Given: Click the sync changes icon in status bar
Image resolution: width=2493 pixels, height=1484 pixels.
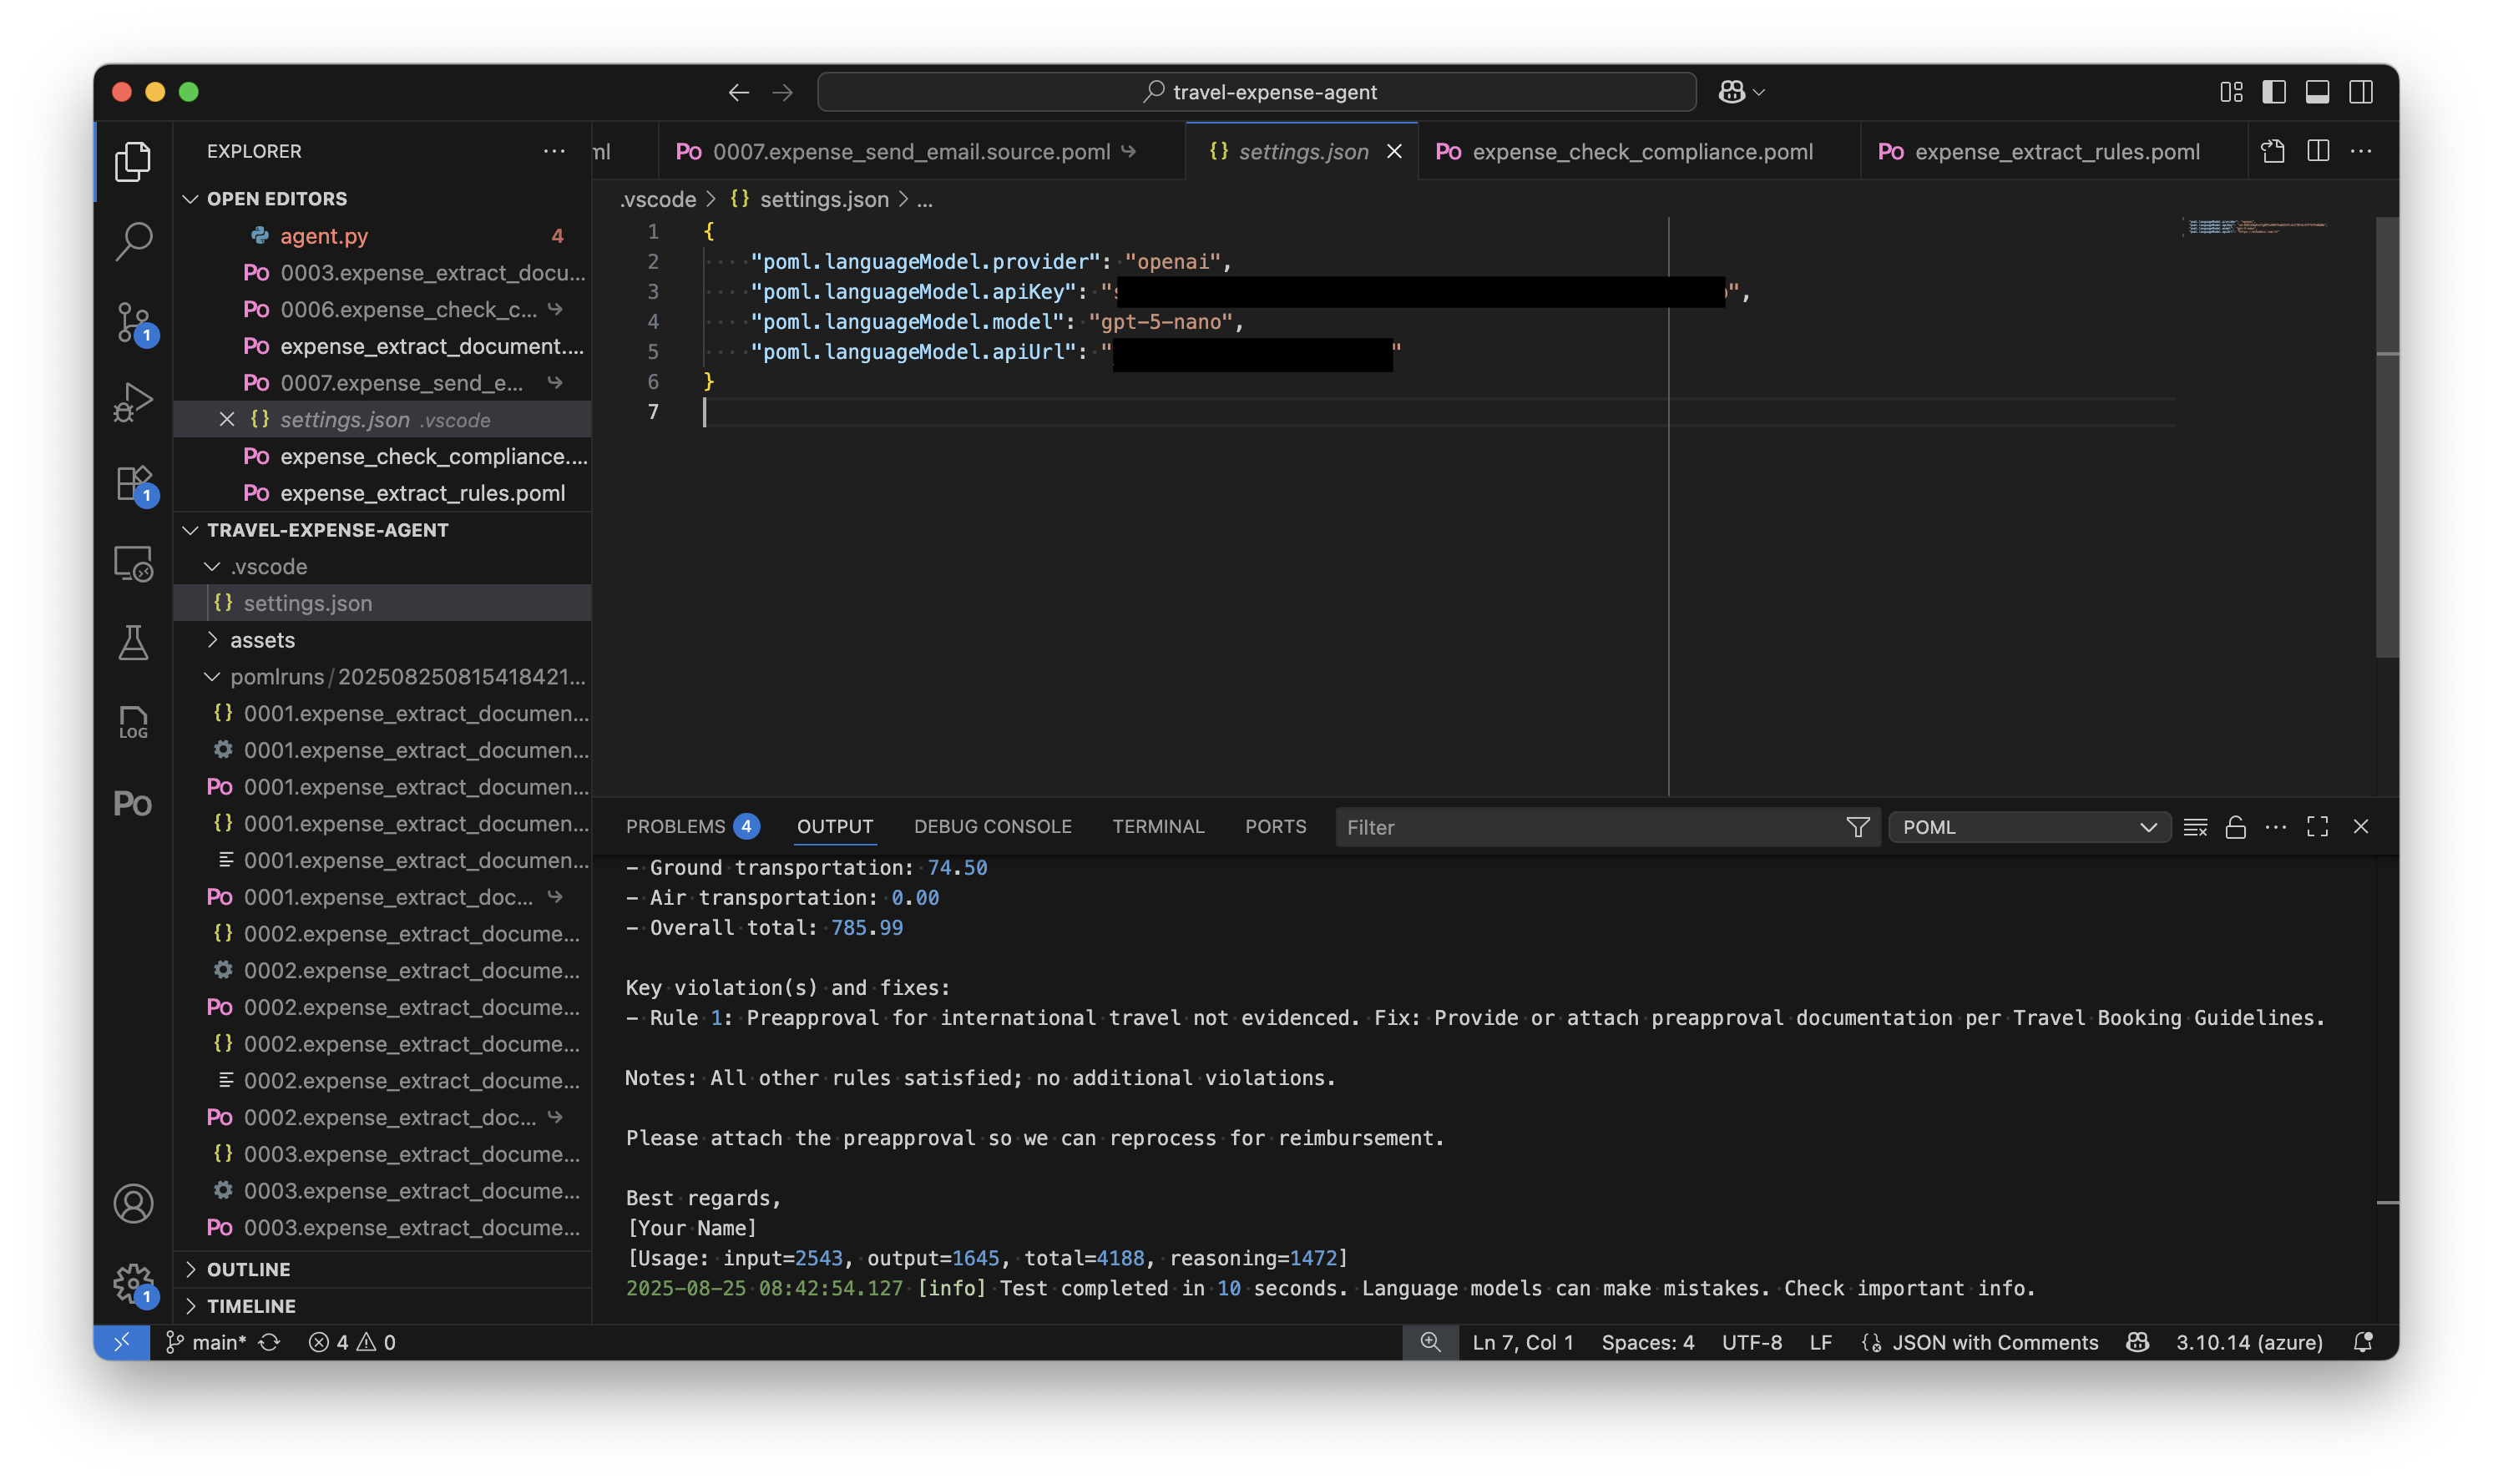Looking at the screenshot, I should tap(270, 1342).
